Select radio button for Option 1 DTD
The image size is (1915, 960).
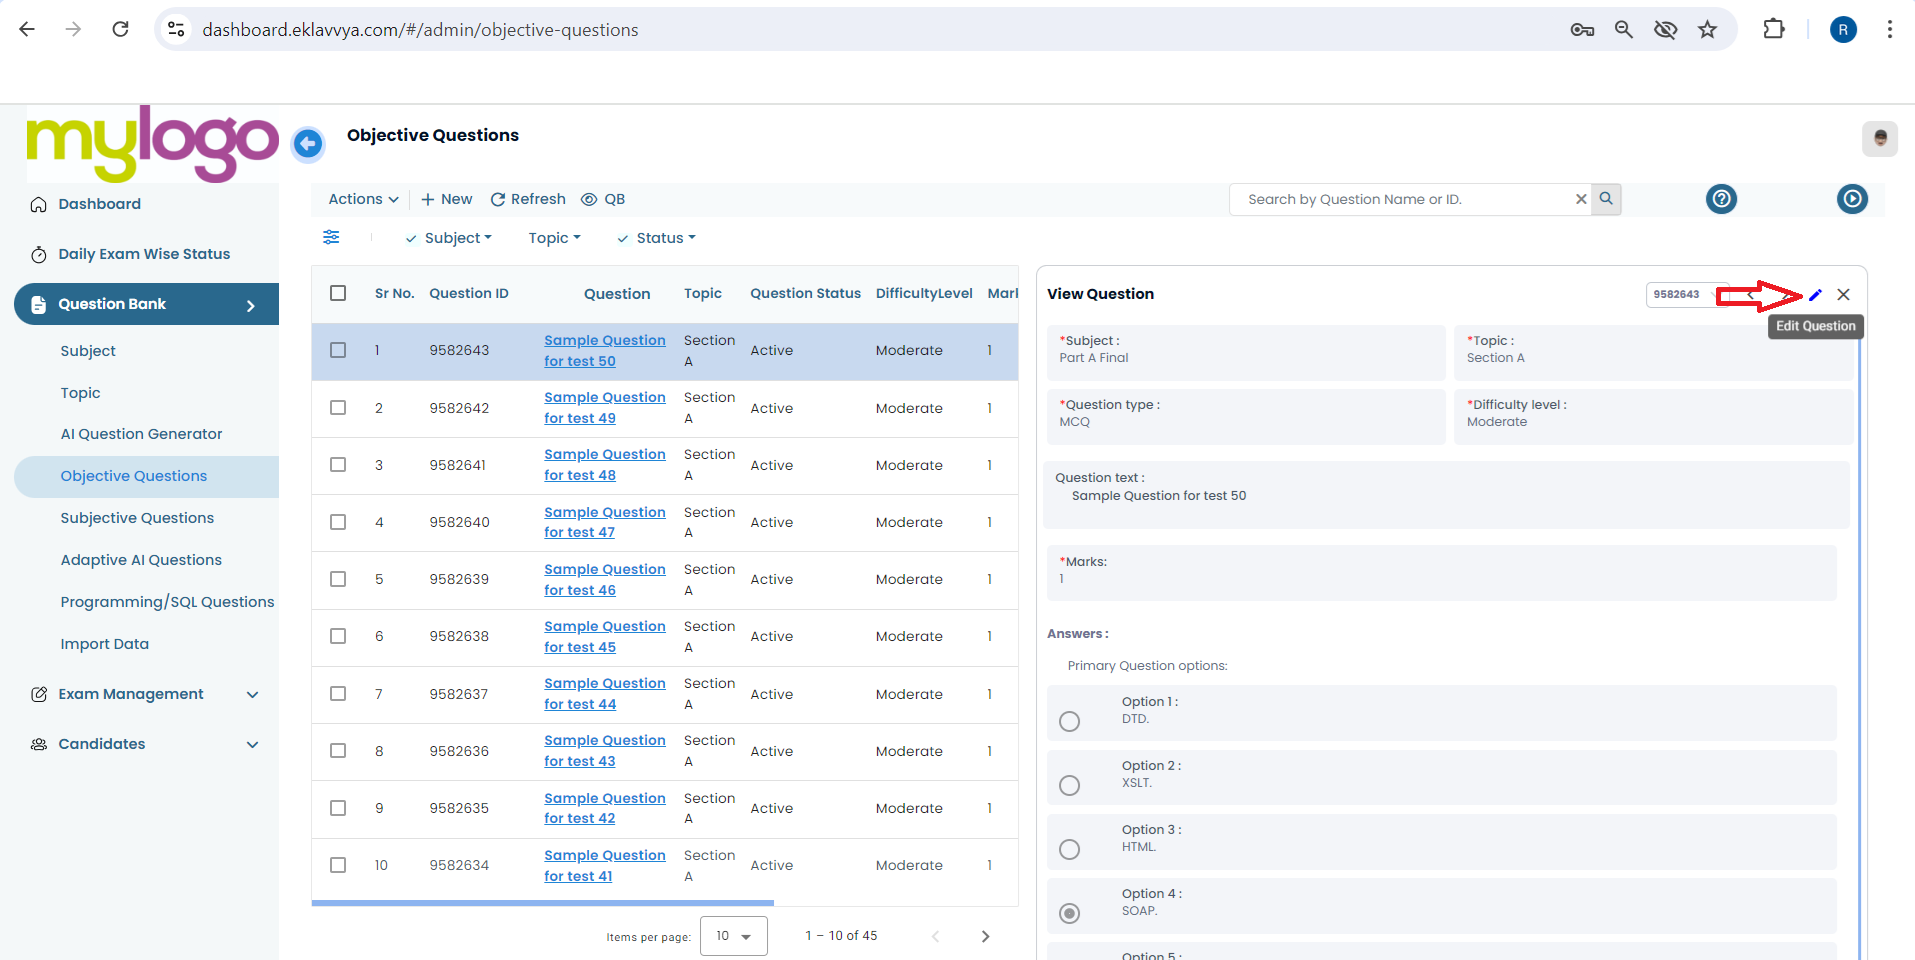point(1069,721)
